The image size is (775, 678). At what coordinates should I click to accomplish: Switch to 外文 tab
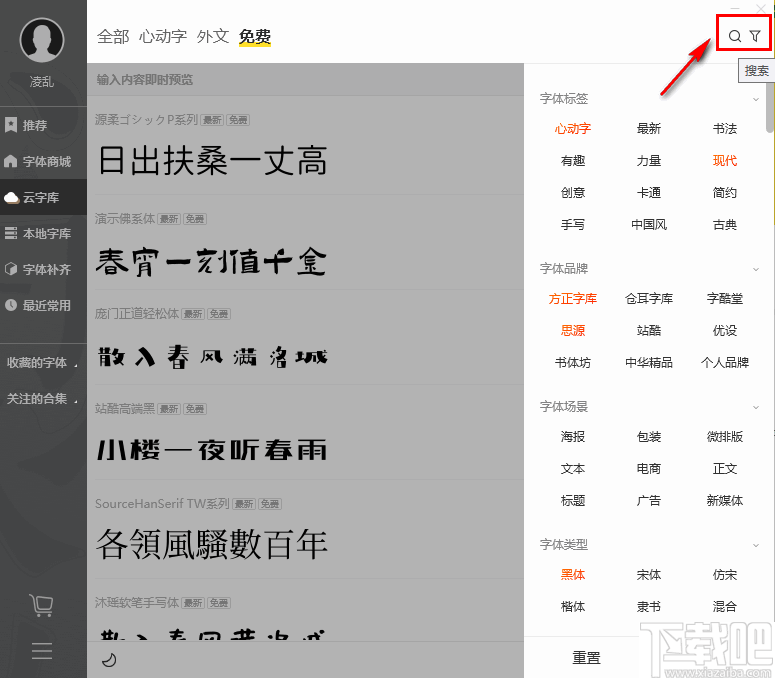click(213, 37)
